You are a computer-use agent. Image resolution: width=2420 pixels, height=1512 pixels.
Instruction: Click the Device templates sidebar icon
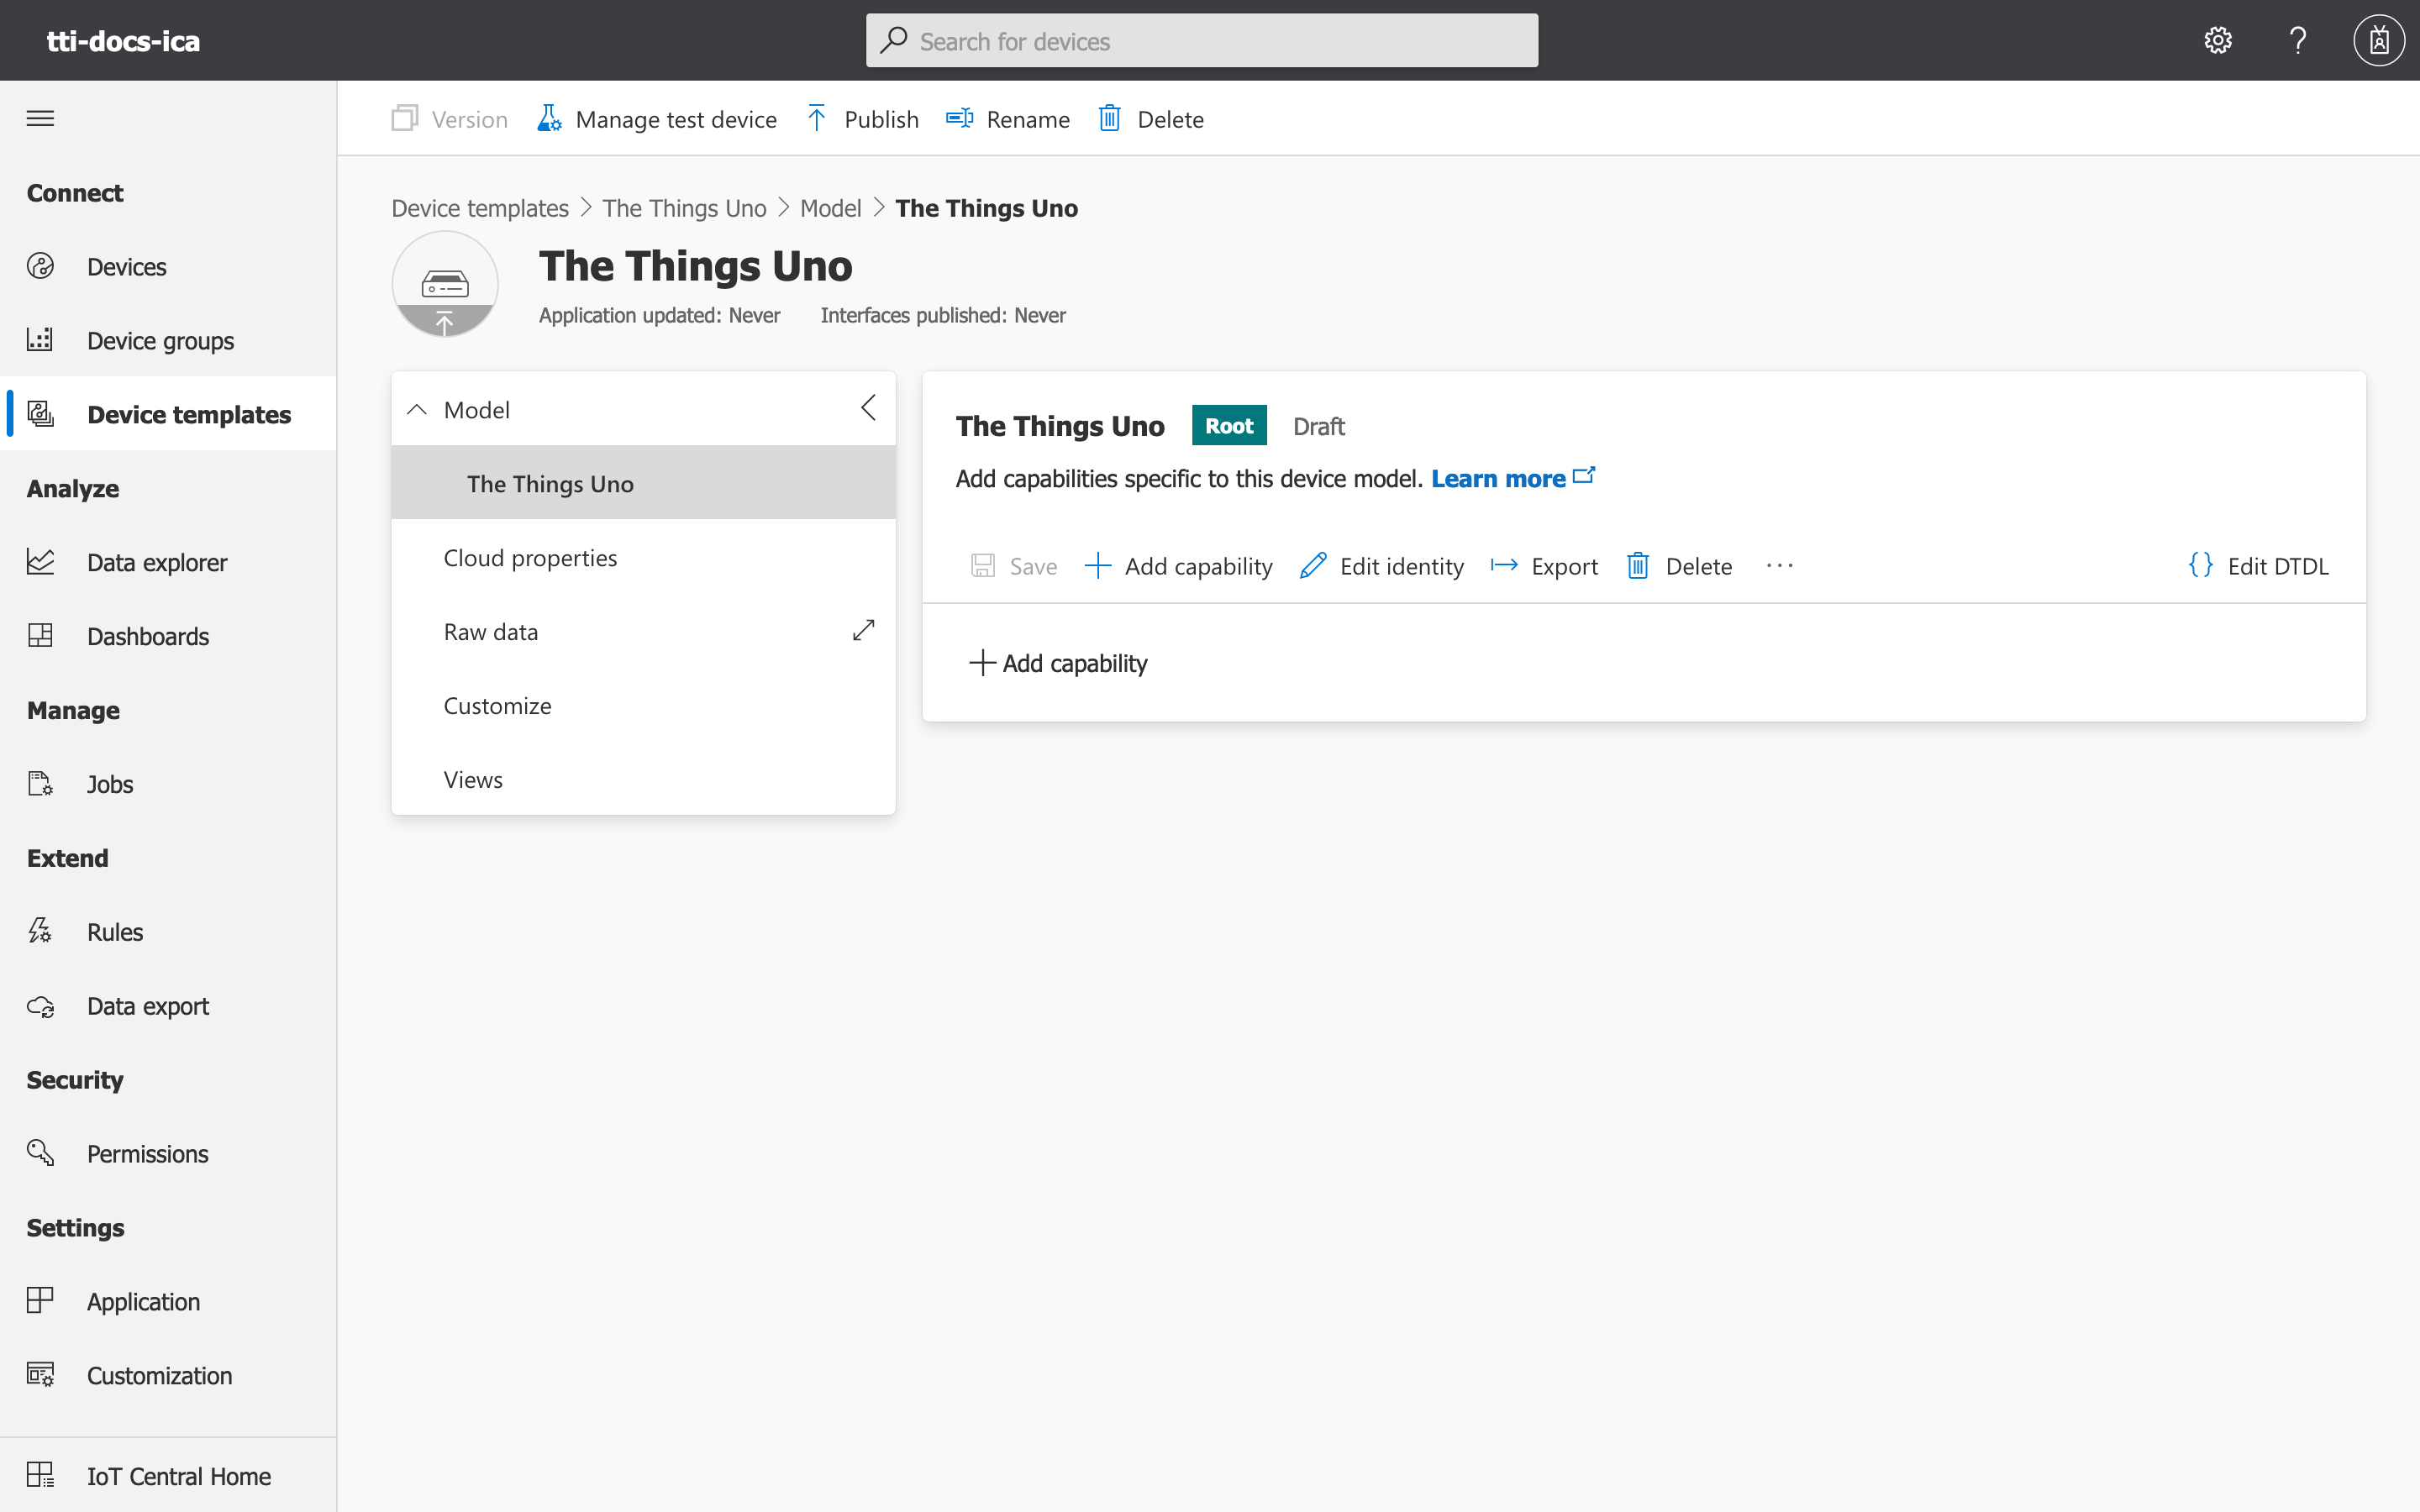click(x=40, y=414)
